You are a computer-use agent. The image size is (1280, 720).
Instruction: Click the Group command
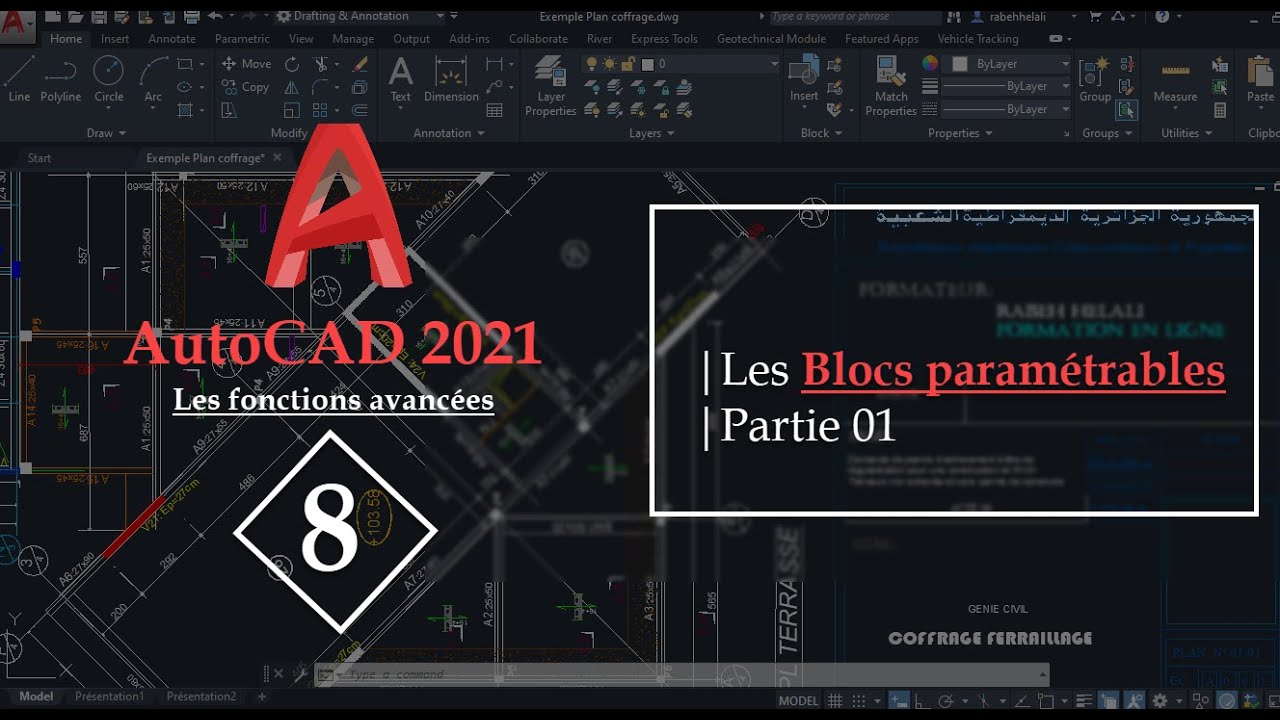1095,80
